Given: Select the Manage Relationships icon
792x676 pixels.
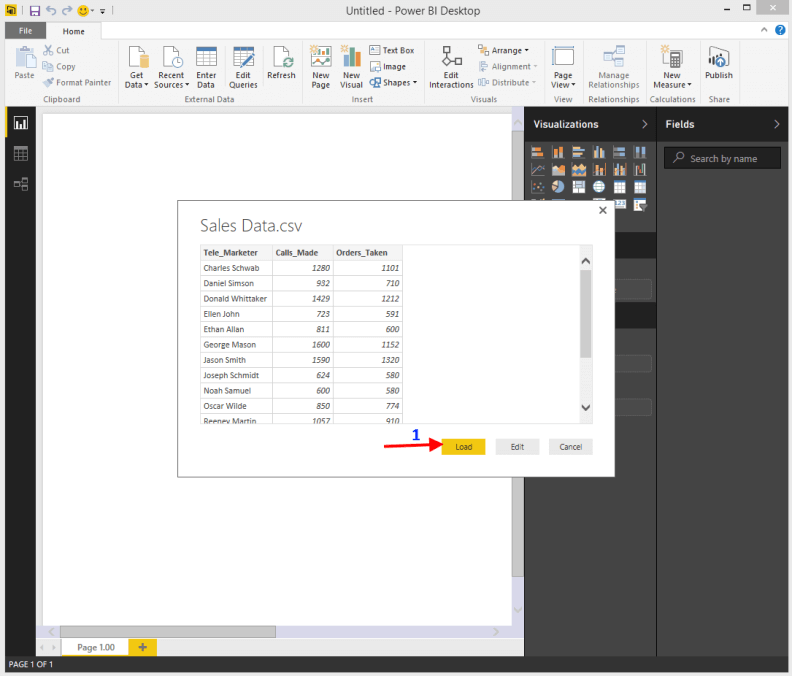Looking at the screenshot, I should (x=613, y=58).
